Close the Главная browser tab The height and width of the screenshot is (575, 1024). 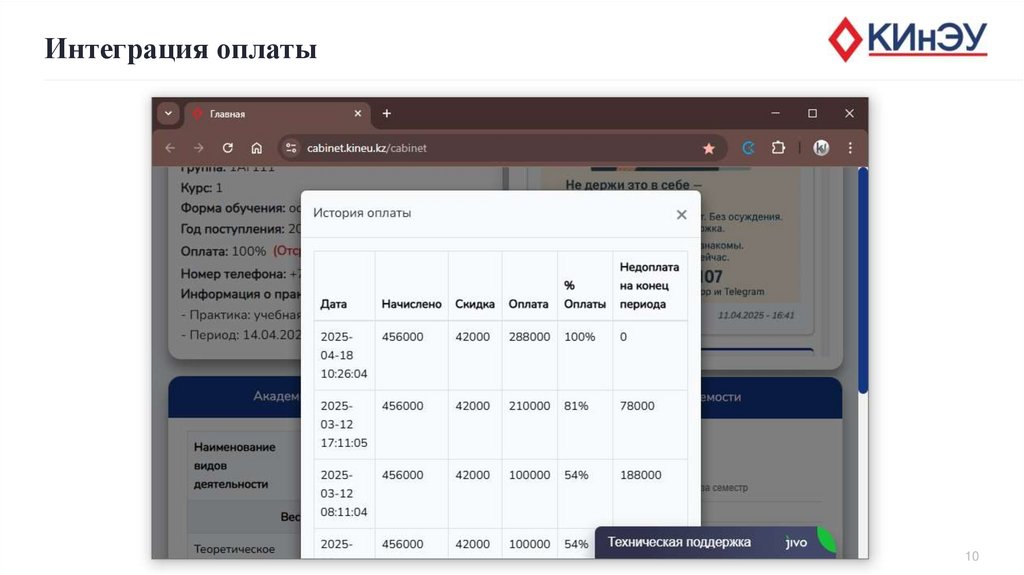point(358,114)
